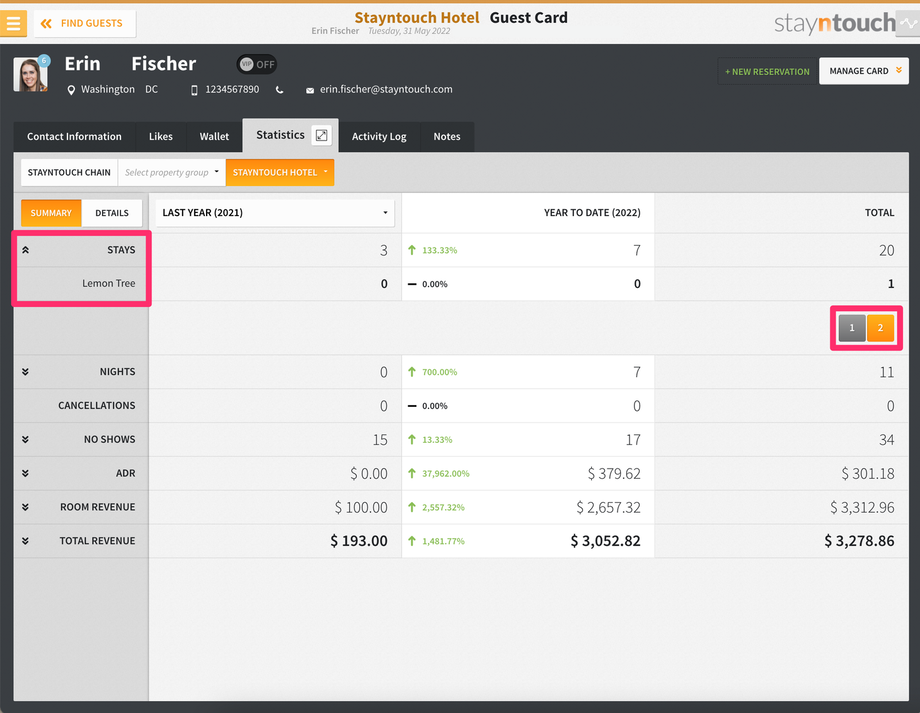Switch to Details view
920x713 pixels.
point(112,213)
